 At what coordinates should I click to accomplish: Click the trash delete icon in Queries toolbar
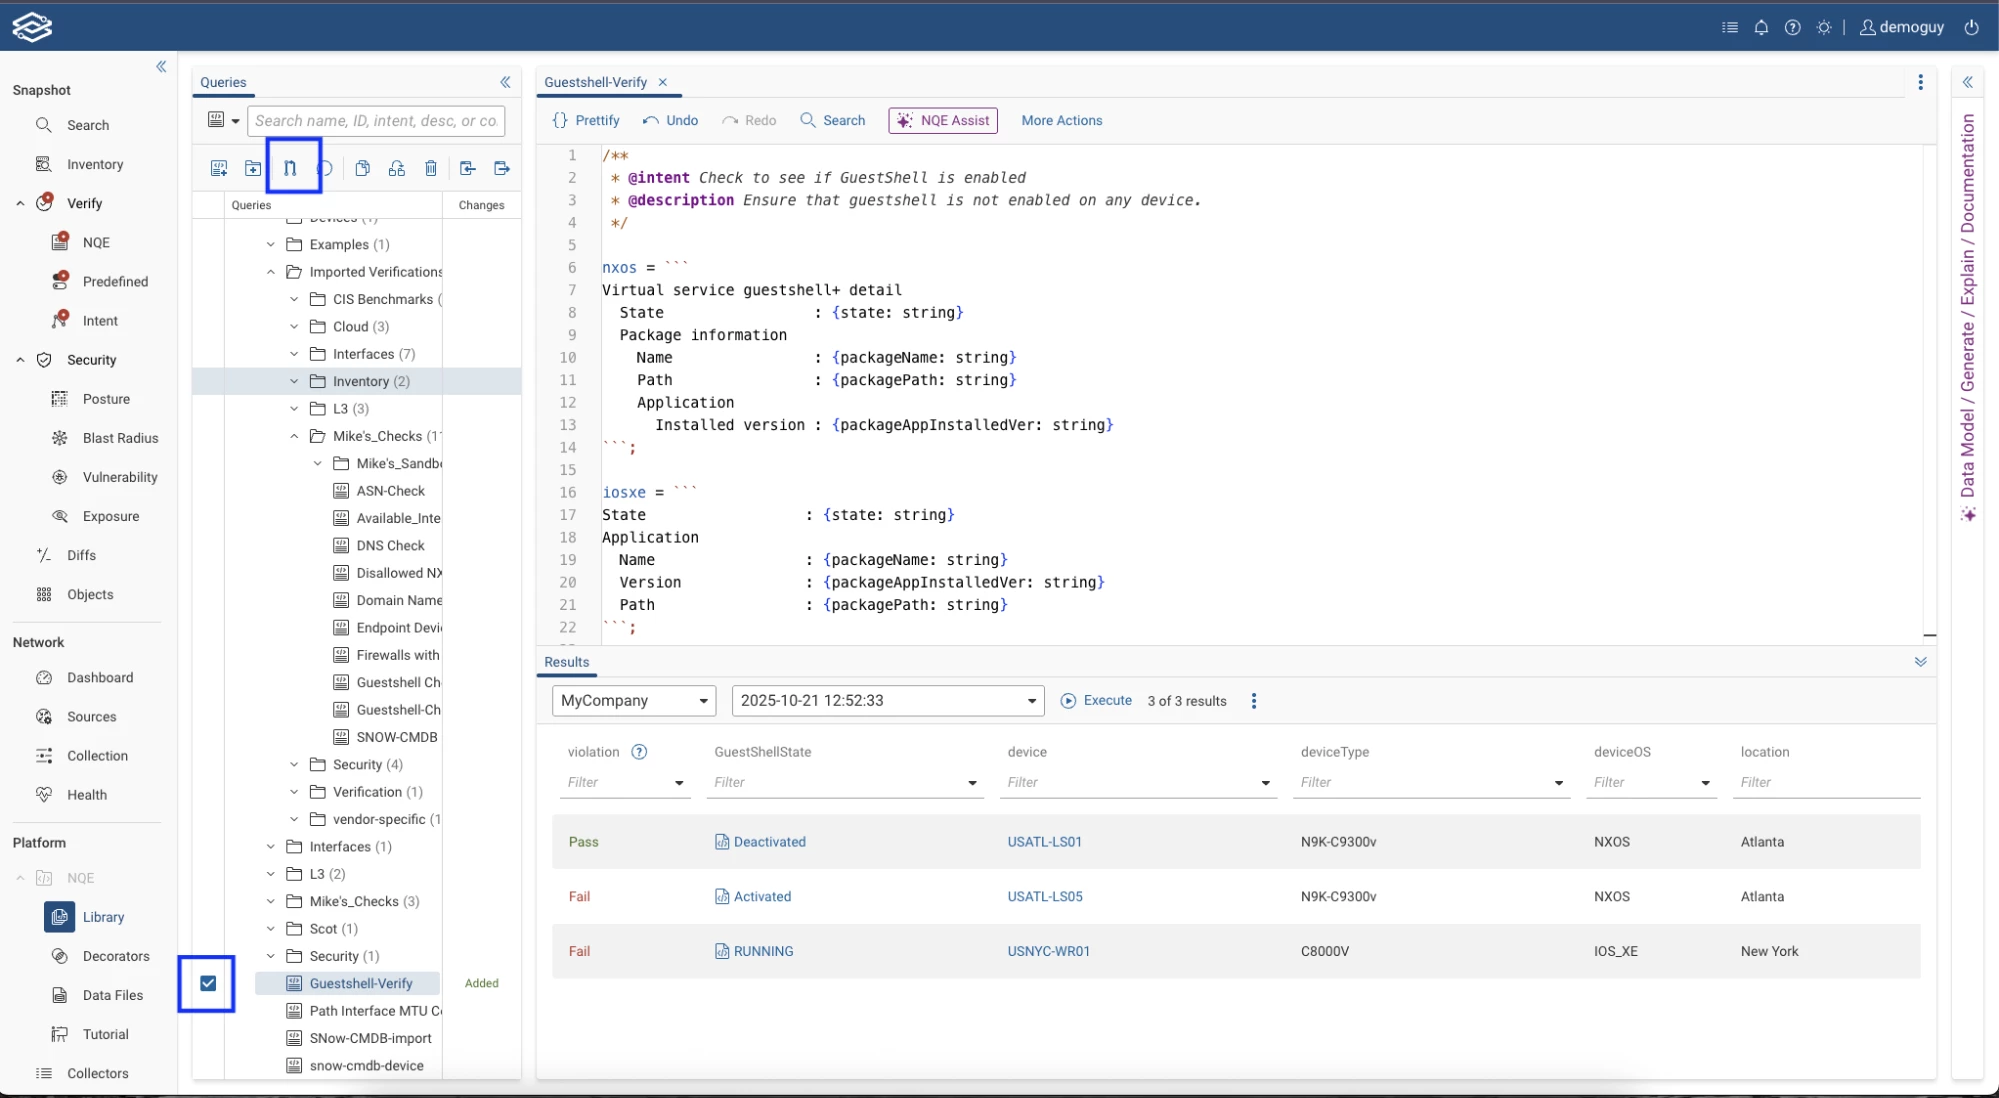point(431,168)
